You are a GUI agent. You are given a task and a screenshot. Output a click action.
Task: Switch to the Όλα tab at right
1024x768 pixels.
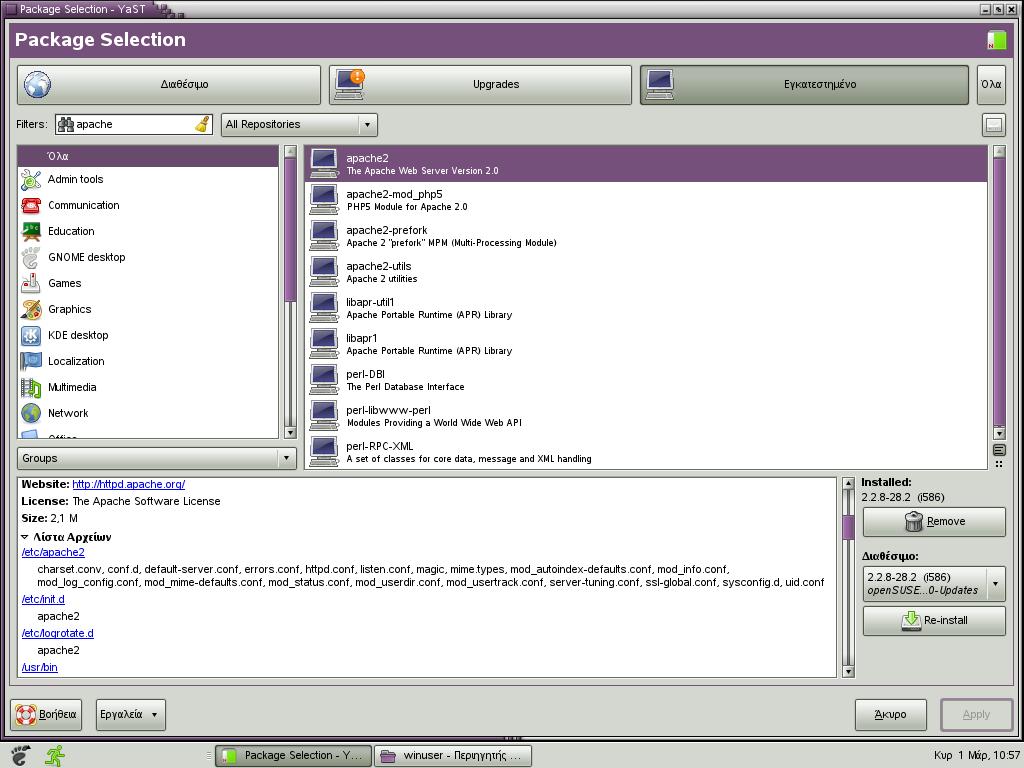[x=991, y=84]
